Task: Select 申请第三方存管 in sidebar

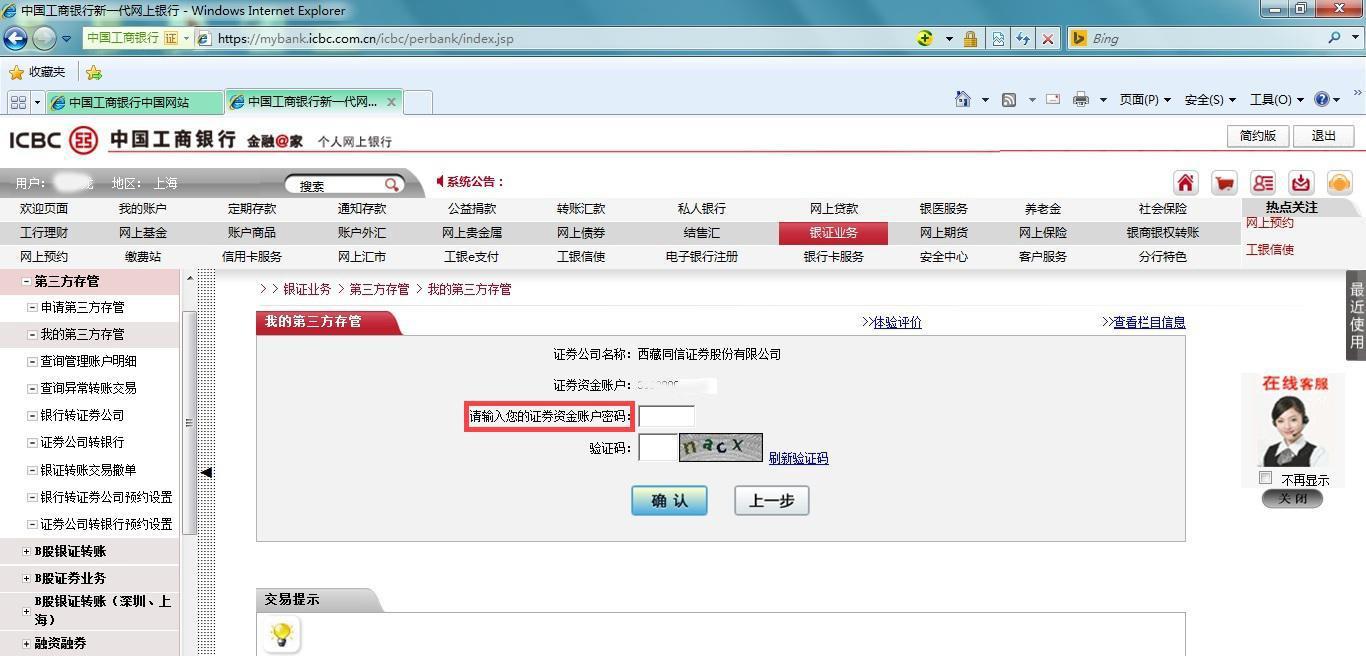Action: point(82,308)
